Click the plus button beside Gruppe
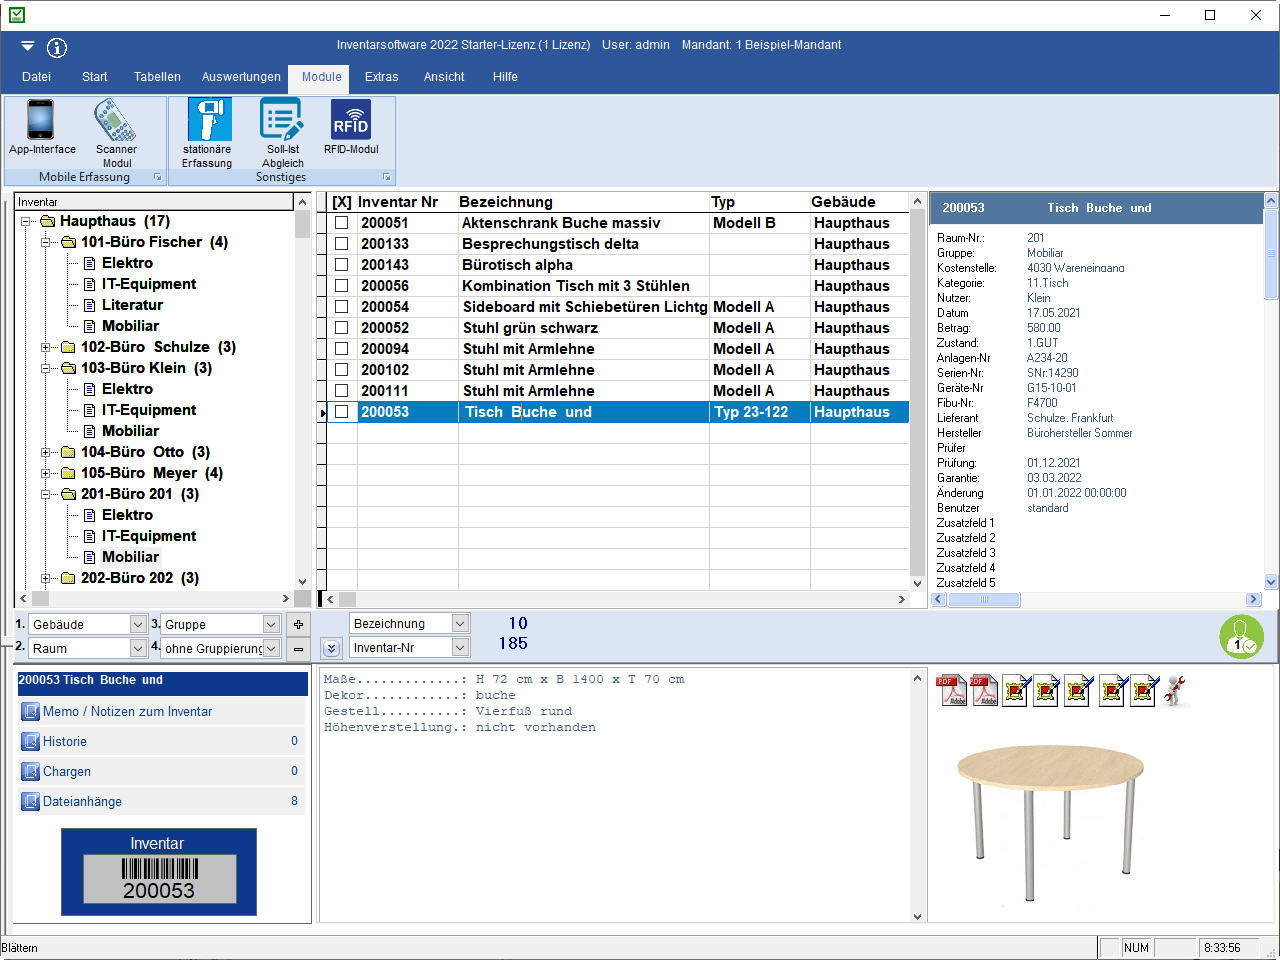 tap(298, 624)
